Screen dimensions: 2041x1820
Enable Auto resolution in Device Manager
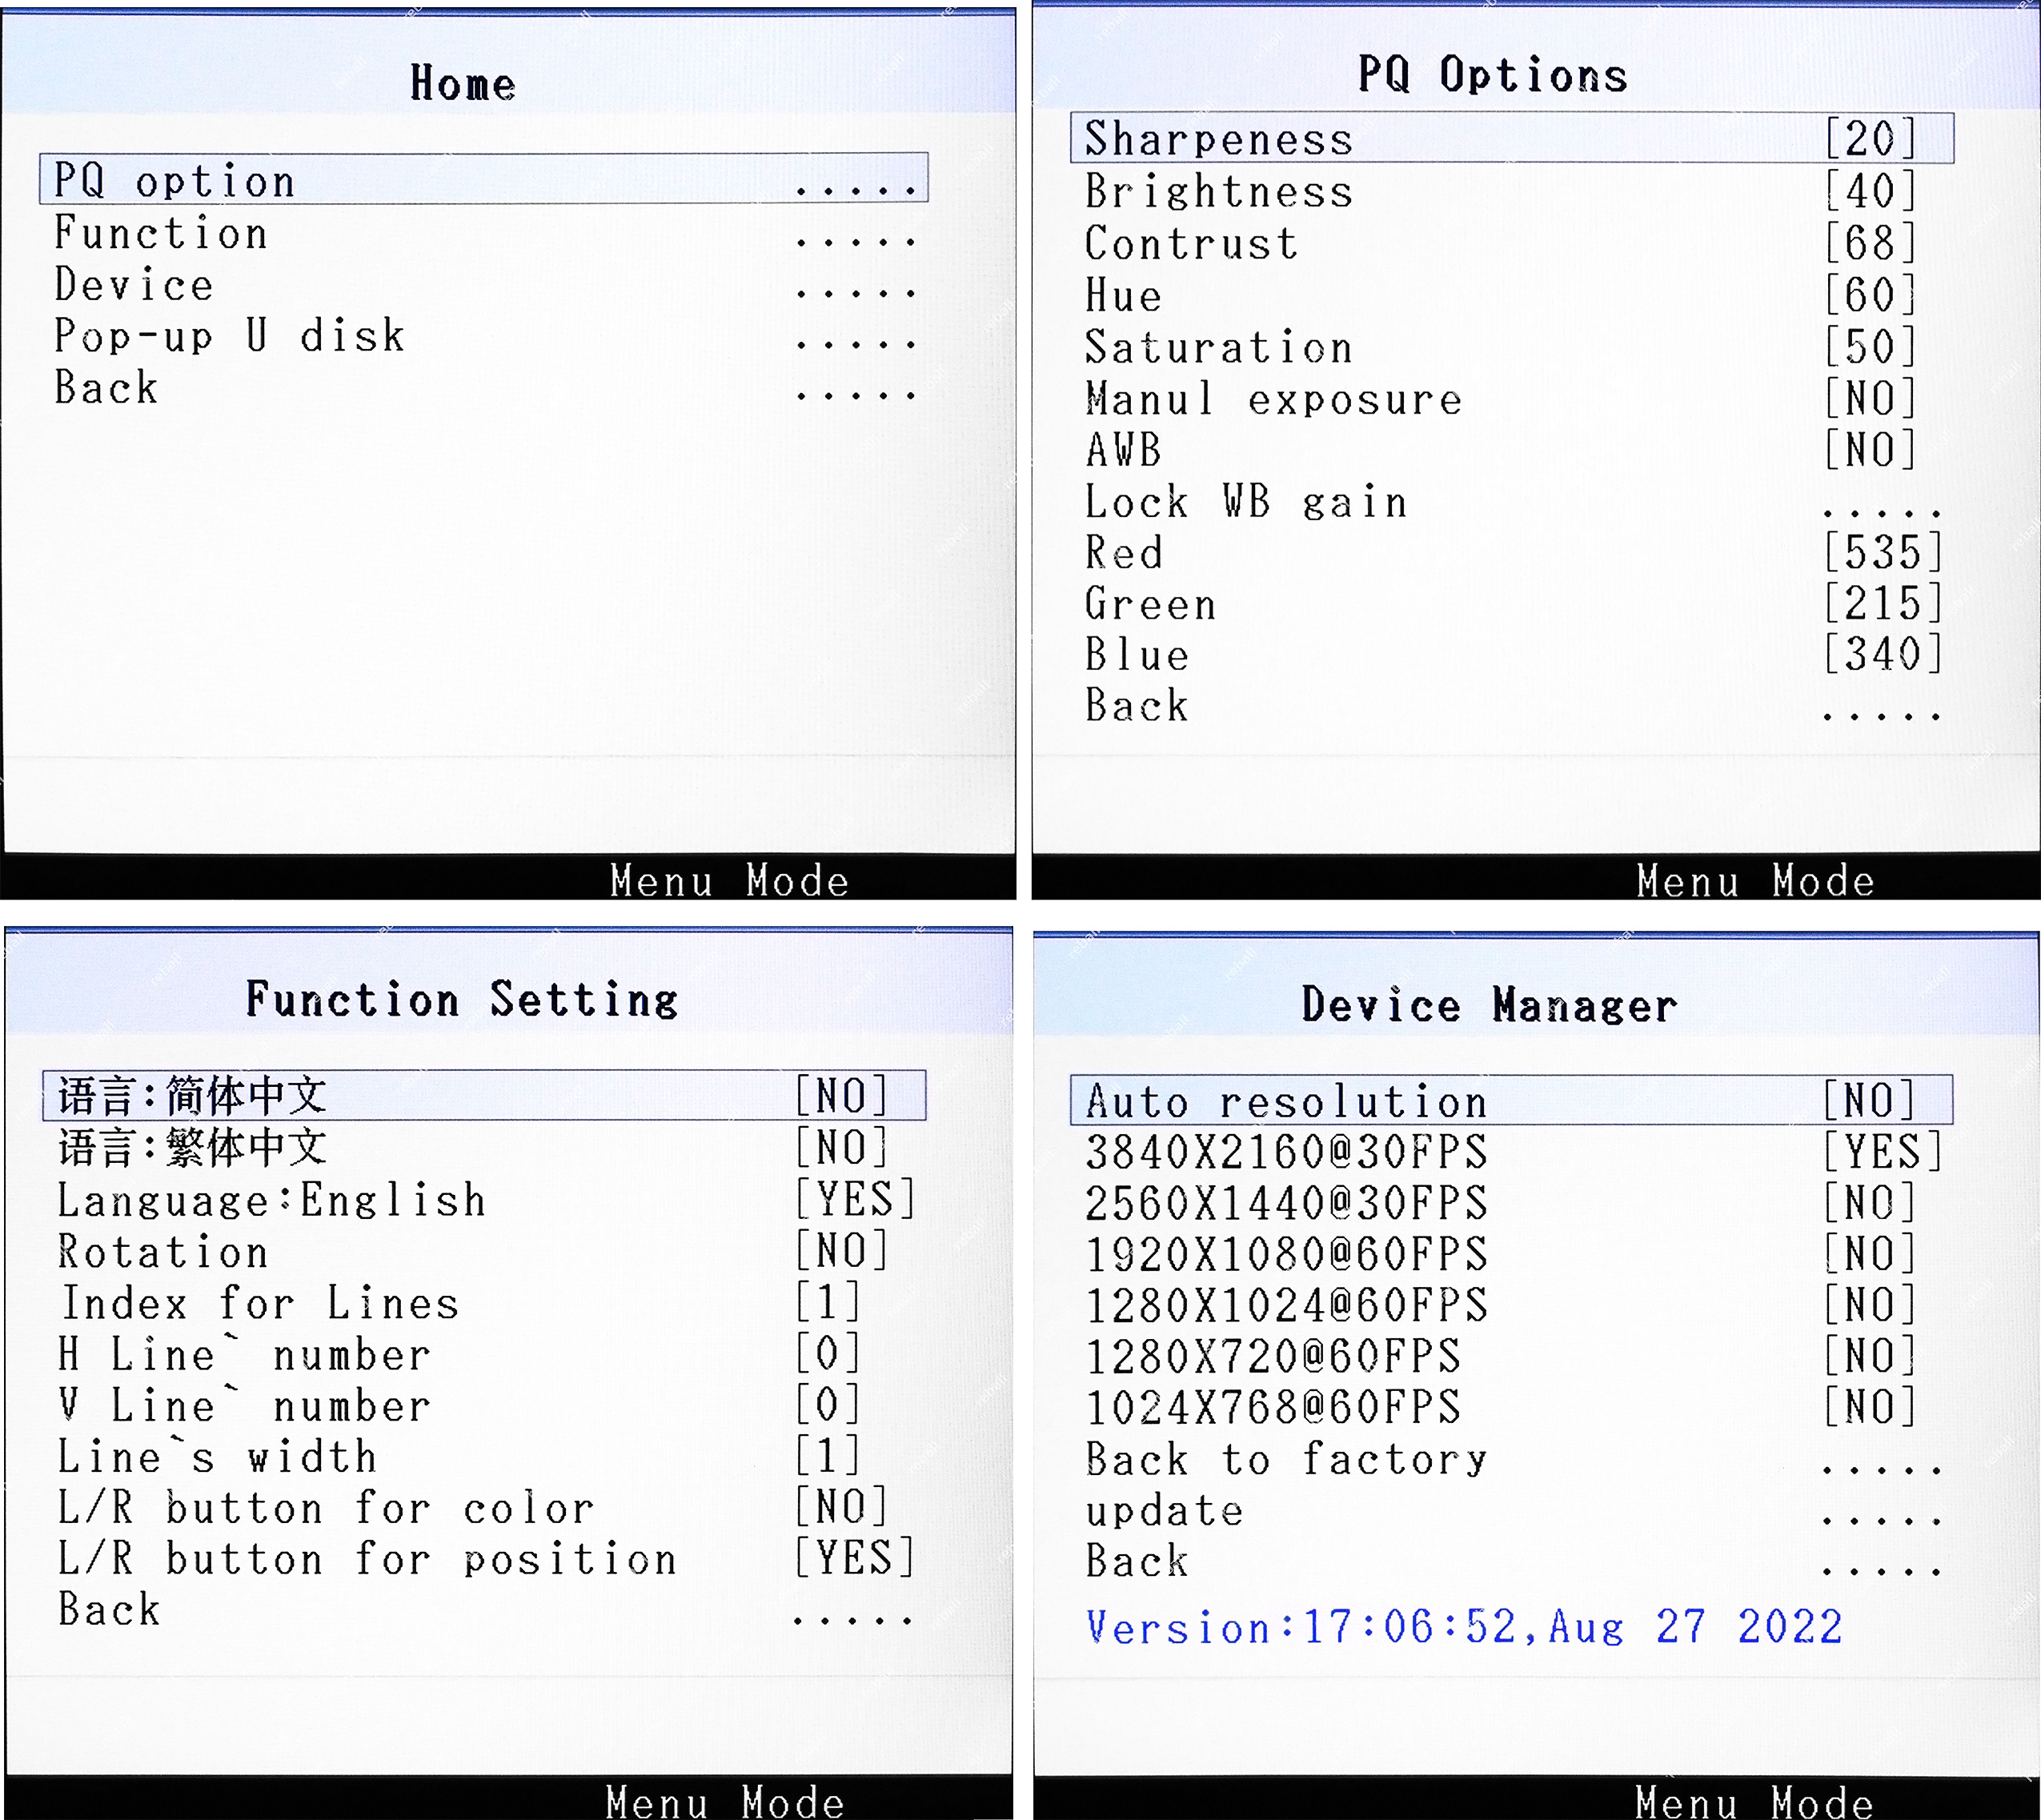(x=1287, y=1101)
